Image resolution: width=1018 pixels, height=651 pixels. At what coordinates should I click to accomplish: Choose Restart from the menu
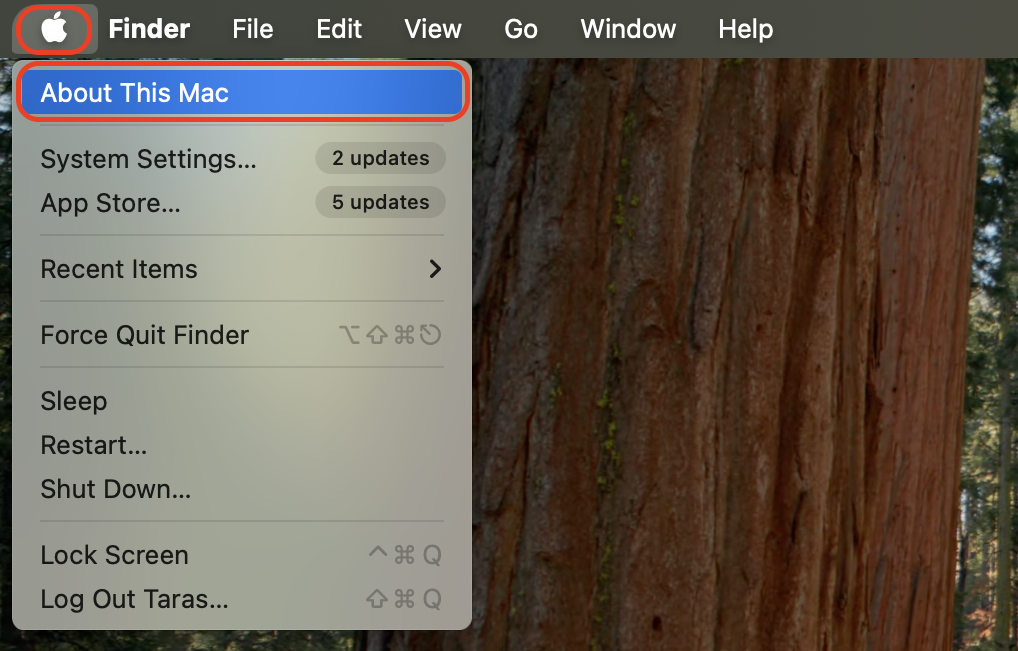[x=93, y=445]
